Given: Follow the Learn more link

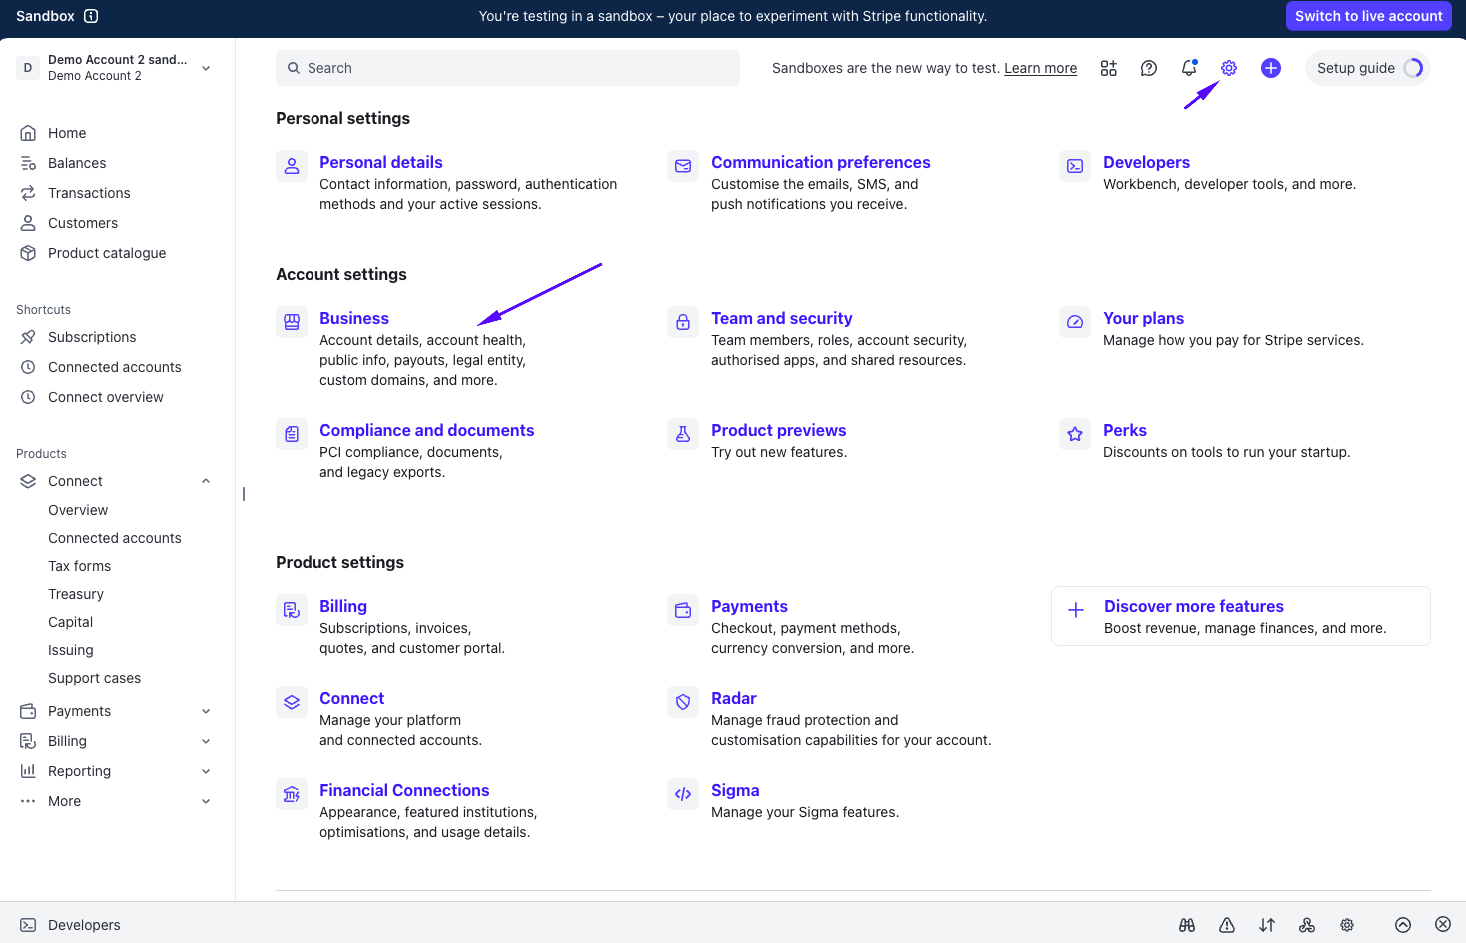Looking at the screenshot, I should pyautogui.click(x=1040, y=68).
